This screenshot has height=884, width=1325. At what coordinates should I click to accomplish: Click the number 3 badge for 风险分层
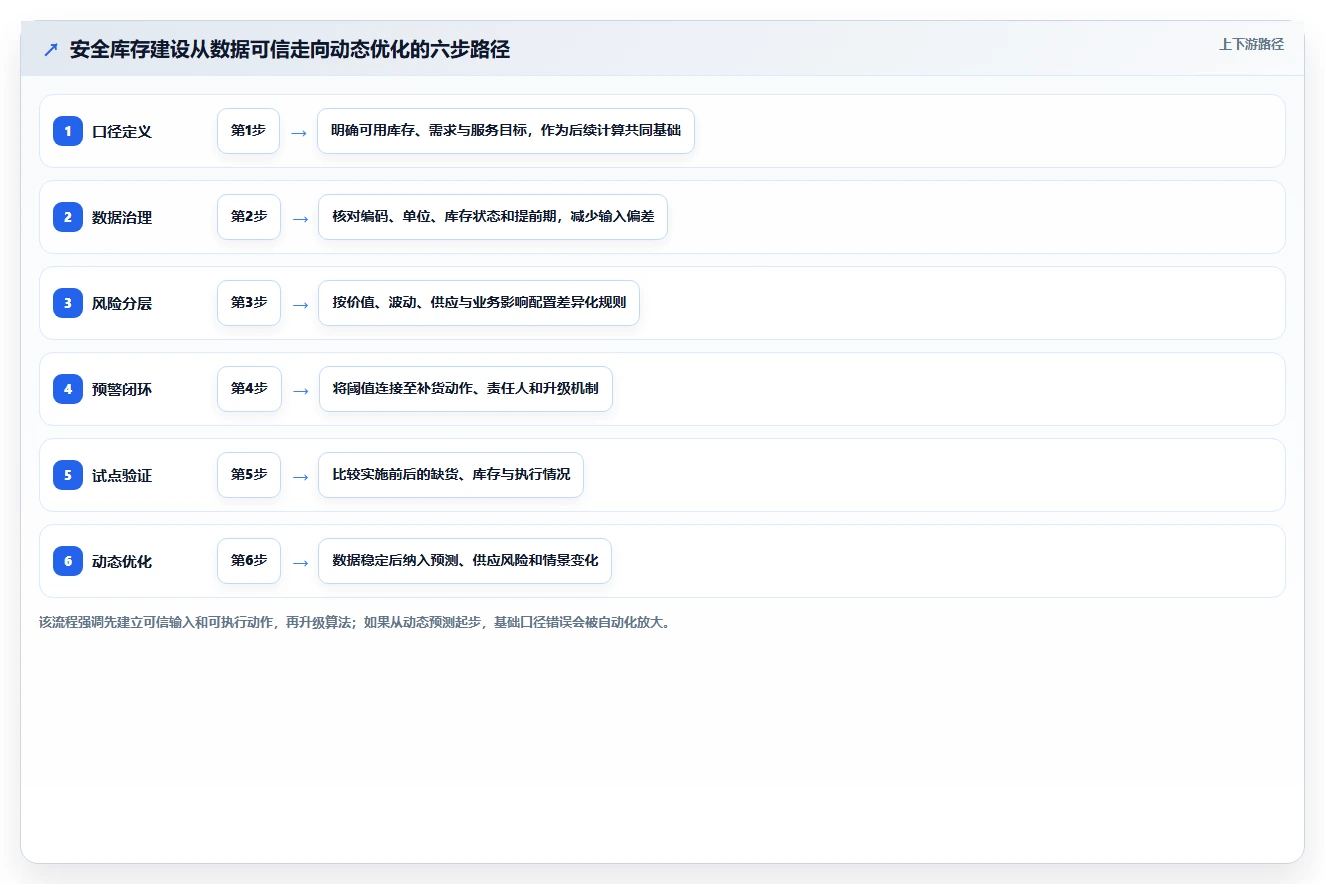pos(68,303)
